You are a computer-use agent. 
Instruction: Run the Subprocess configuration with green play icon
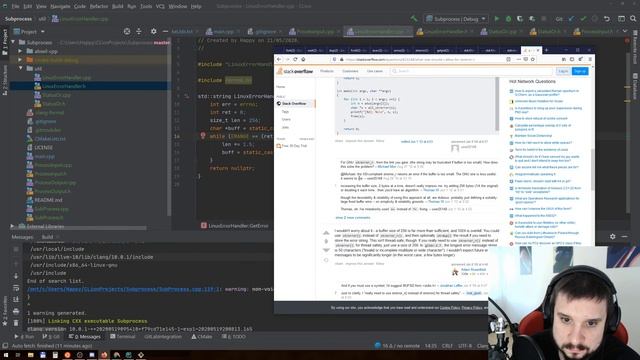click(x=497, y=19)
